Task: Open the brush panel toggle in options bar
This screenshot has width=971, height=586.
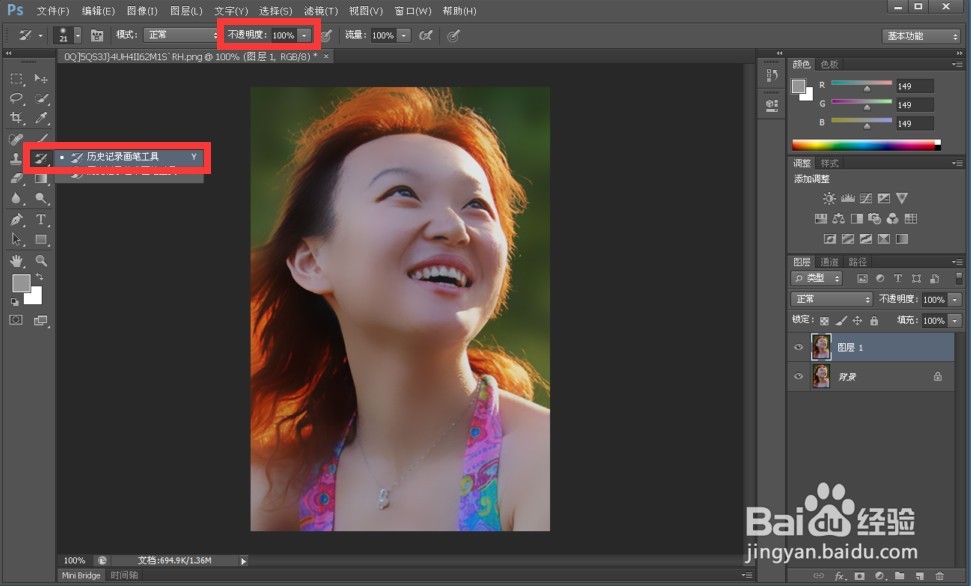Action: click(x=97, y=35)
